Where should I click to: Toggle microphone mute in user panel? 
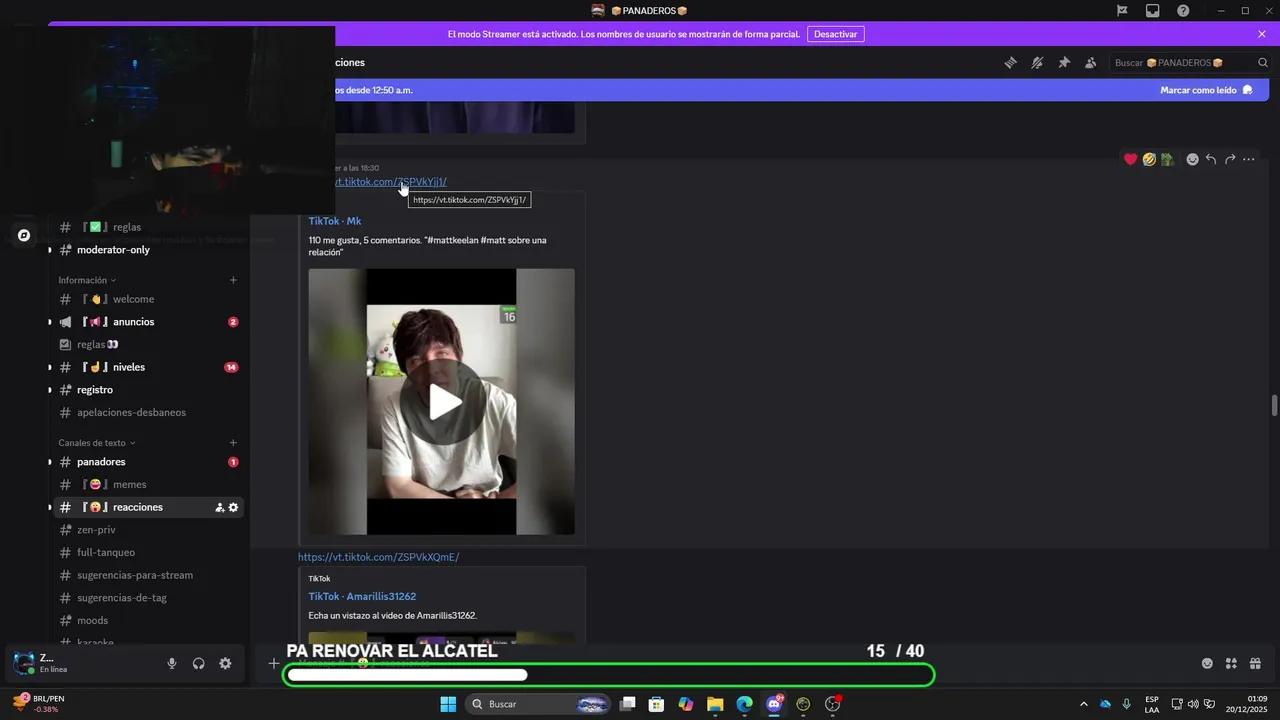point(172,663)
